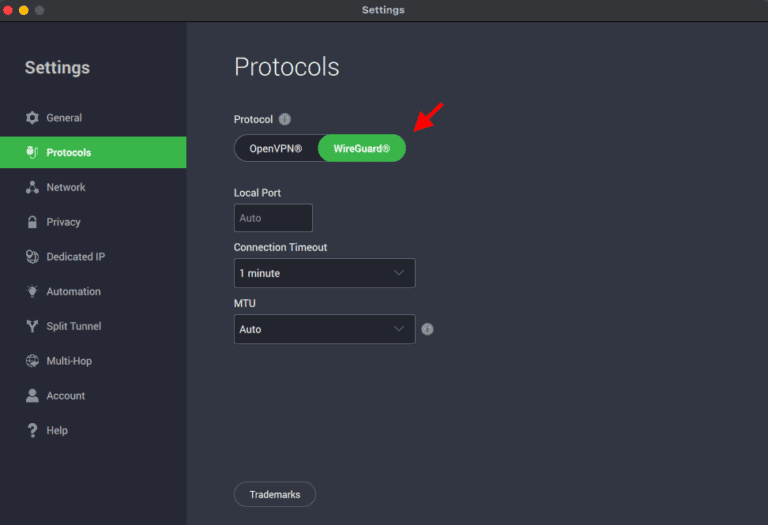Expand the MTU Auto dropdown
This screenshot has width=768, height=525.
tap(324, 329)
